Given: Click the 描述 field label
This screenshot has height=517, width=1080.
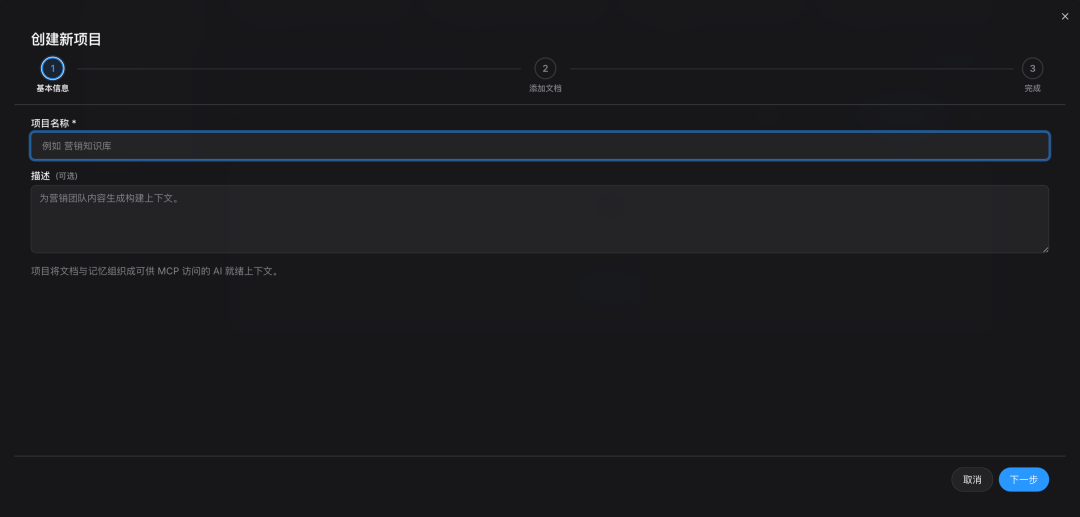Looking at the screenshot, I should [x=40, y=176].
